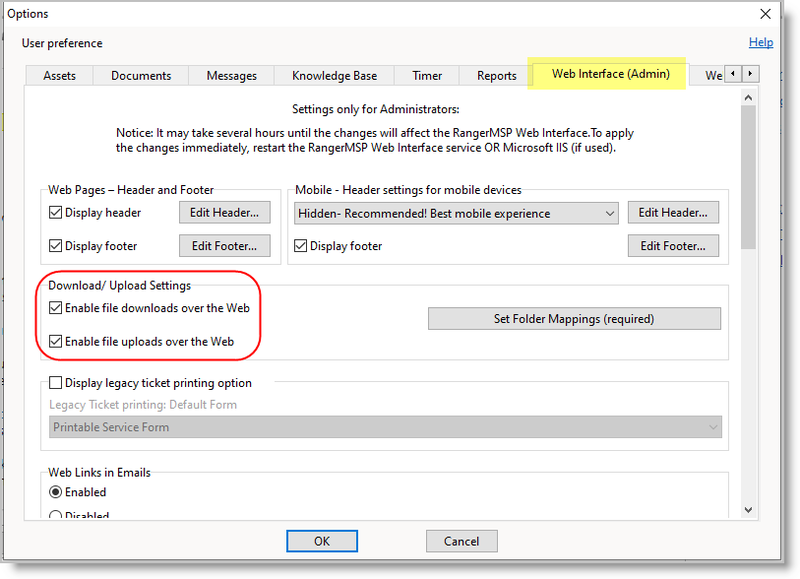Click Edit Header for mobile devices

[673, 212]
